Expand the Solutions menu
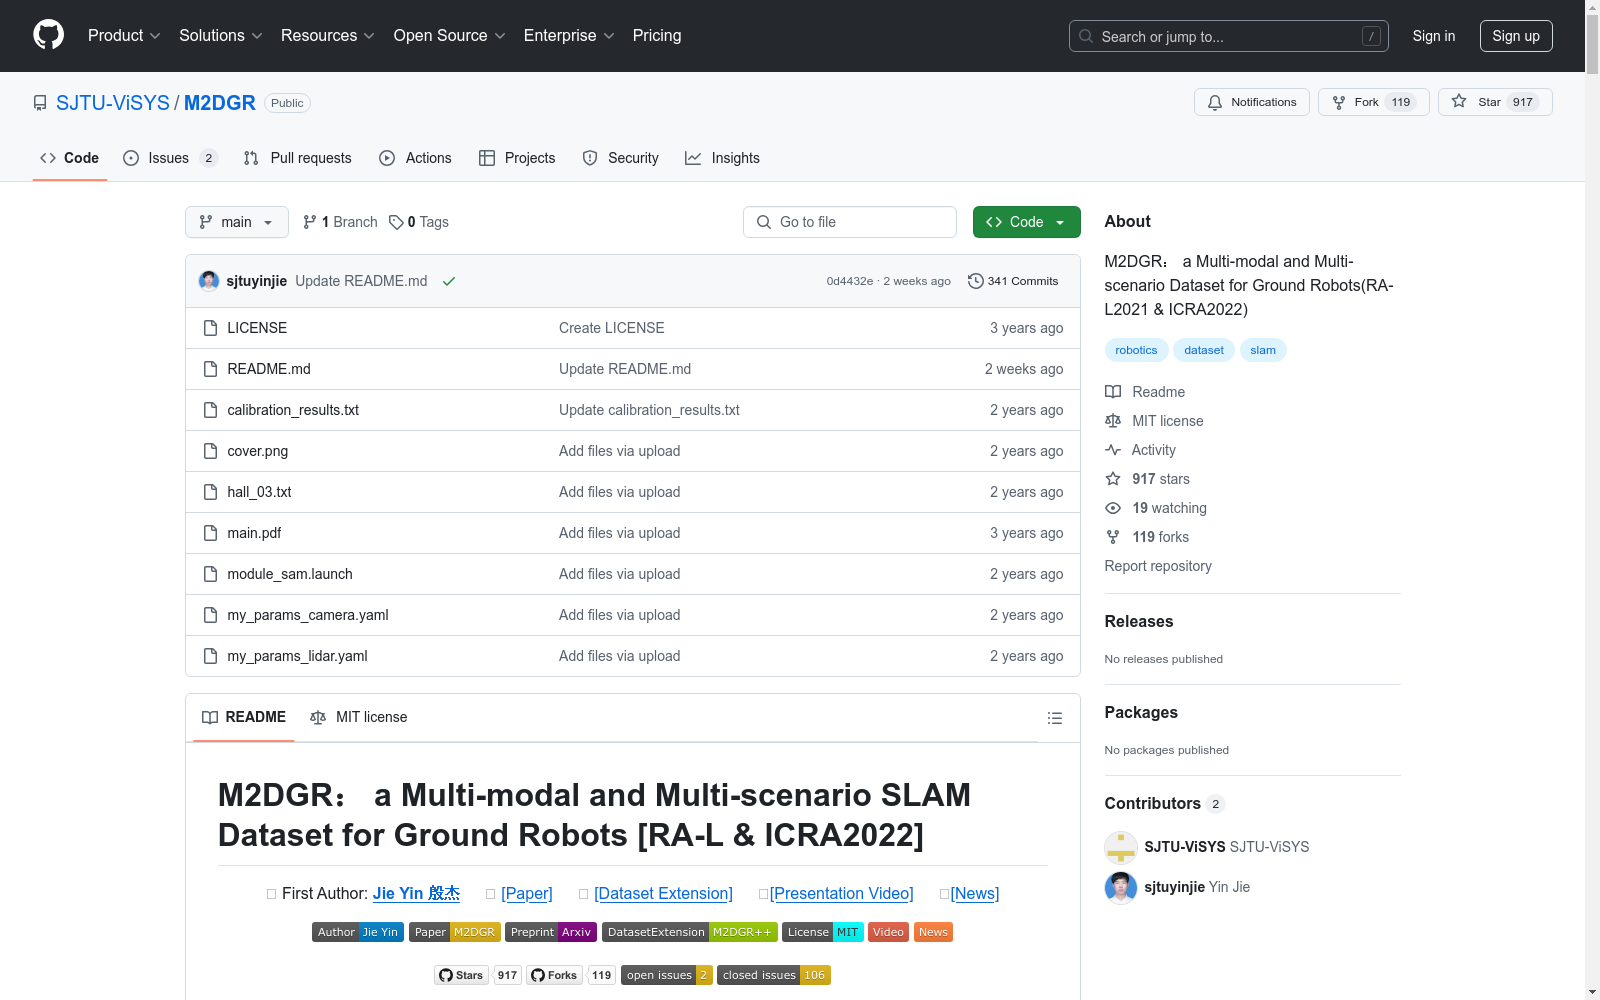 [221, 36]
